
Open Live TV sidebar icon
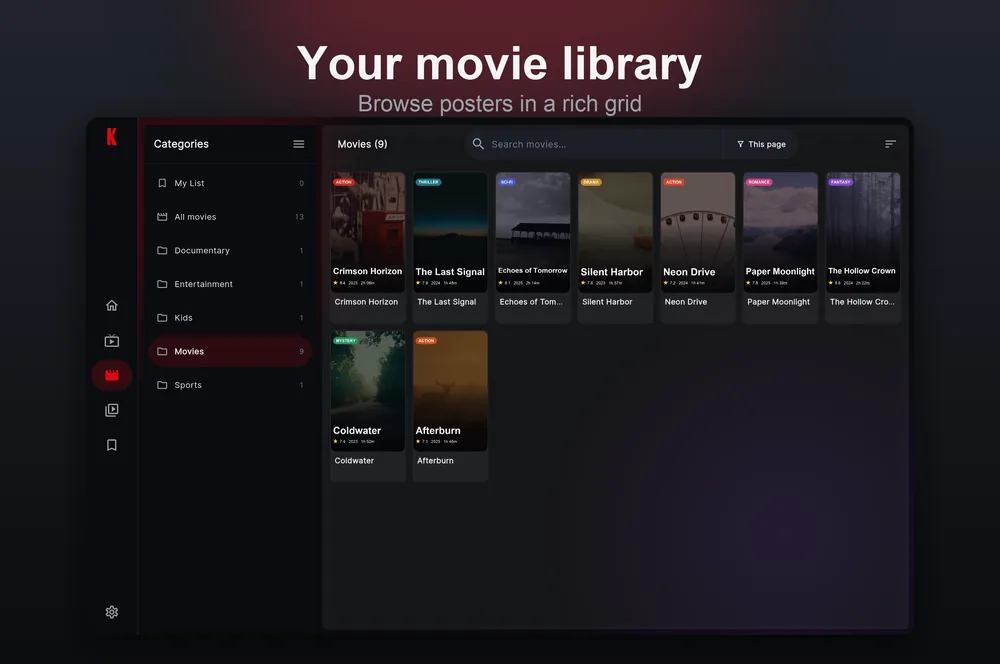tap(112, 341)
